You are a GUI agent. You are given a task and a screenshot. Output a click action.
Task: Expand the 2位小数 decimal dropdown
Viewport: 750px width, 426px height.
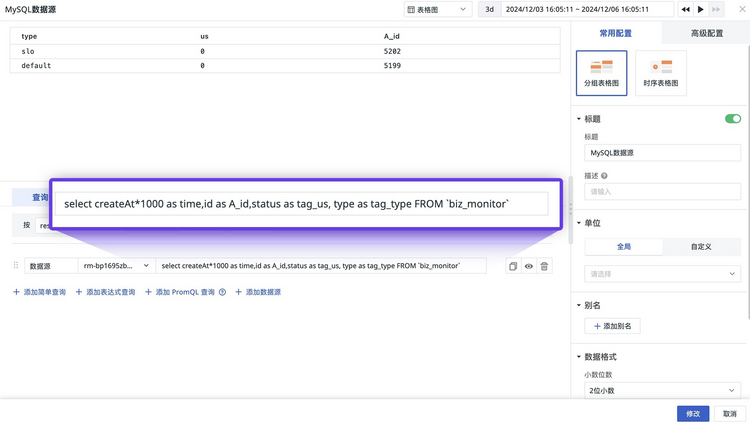pos(662,391)
